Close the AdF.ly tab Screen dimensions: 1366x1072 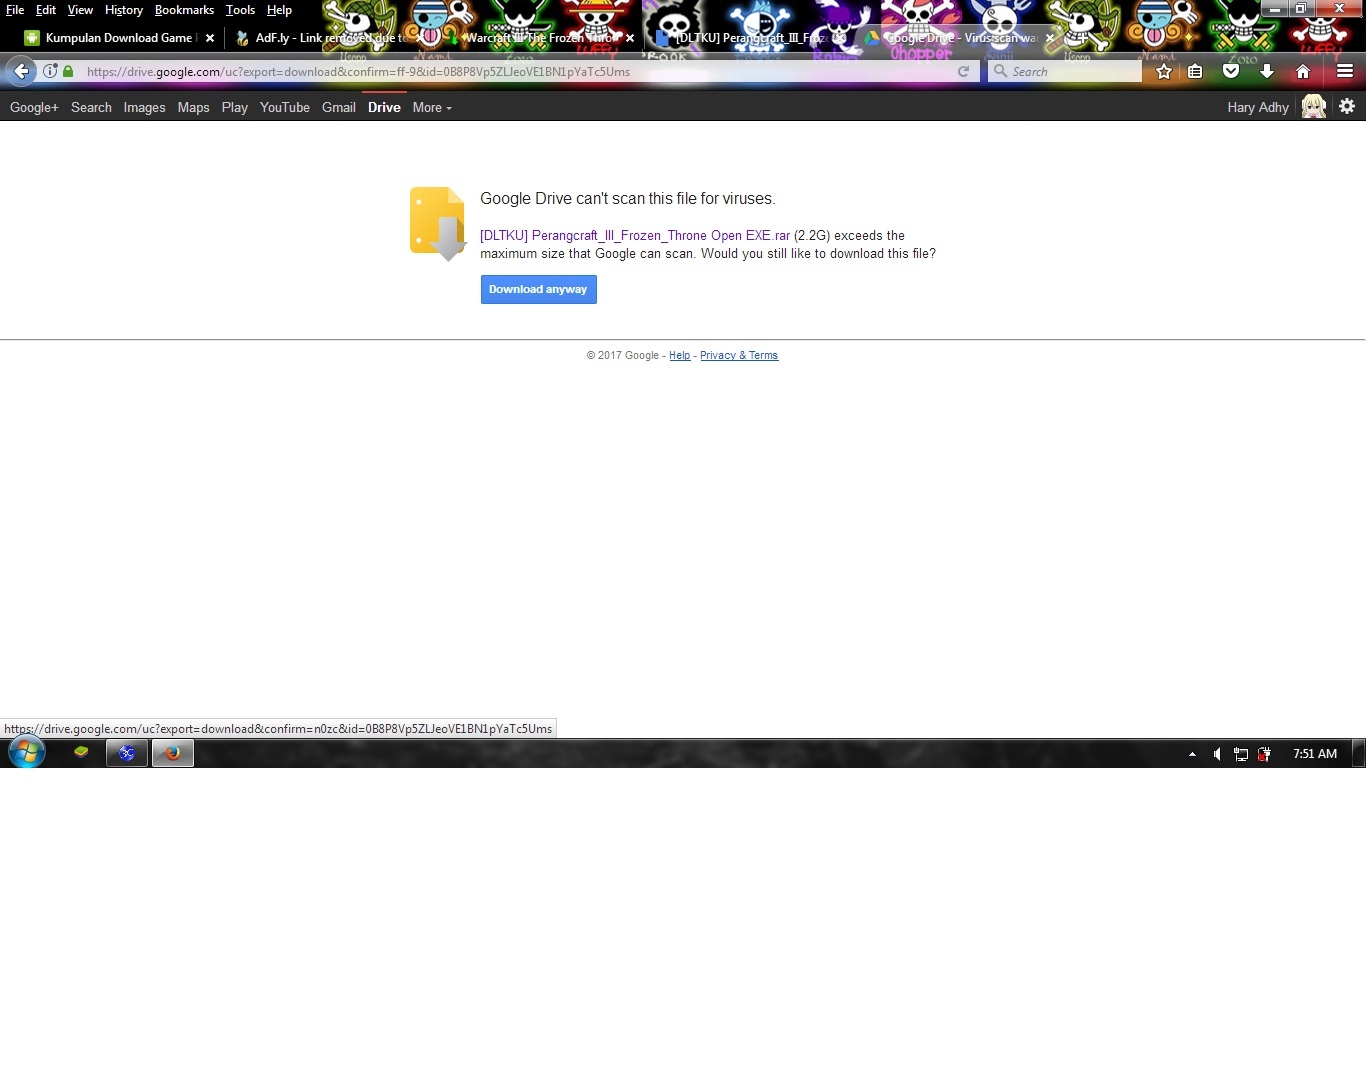coord(420,38)
